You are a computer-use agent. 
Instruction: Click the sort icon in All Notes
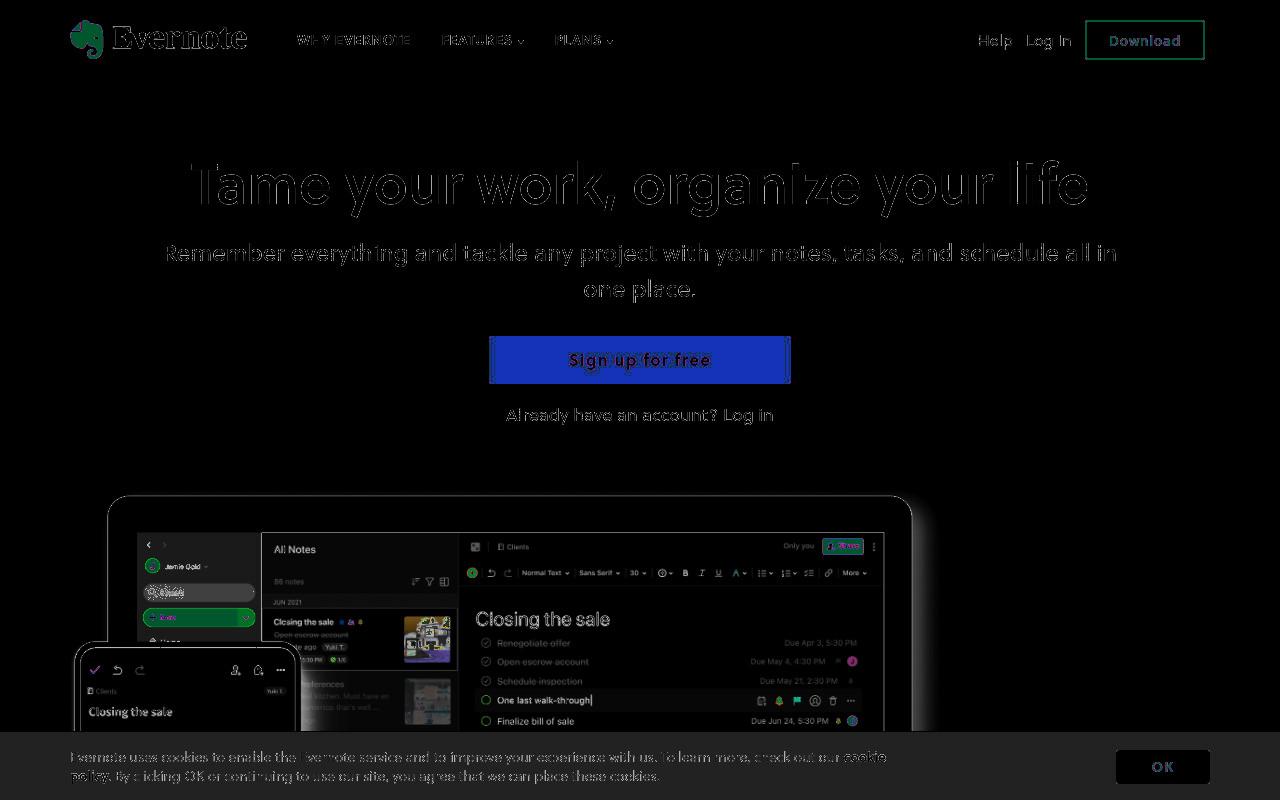(416, 581)
